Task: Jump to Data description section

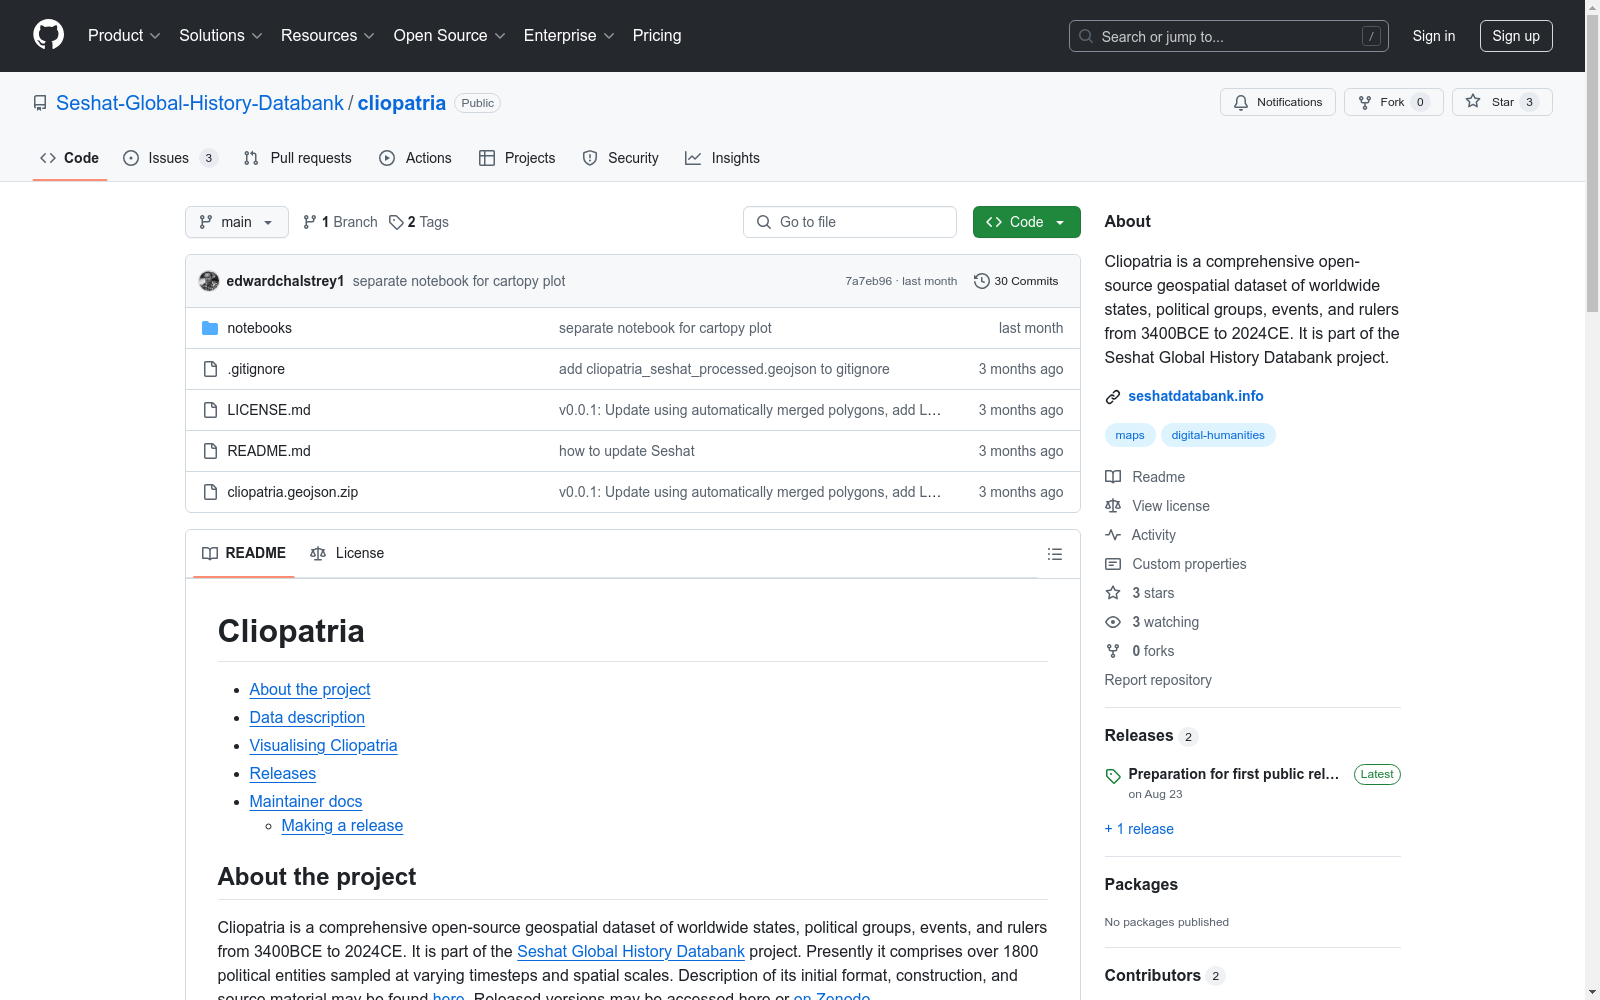Action: click(307, 718)
